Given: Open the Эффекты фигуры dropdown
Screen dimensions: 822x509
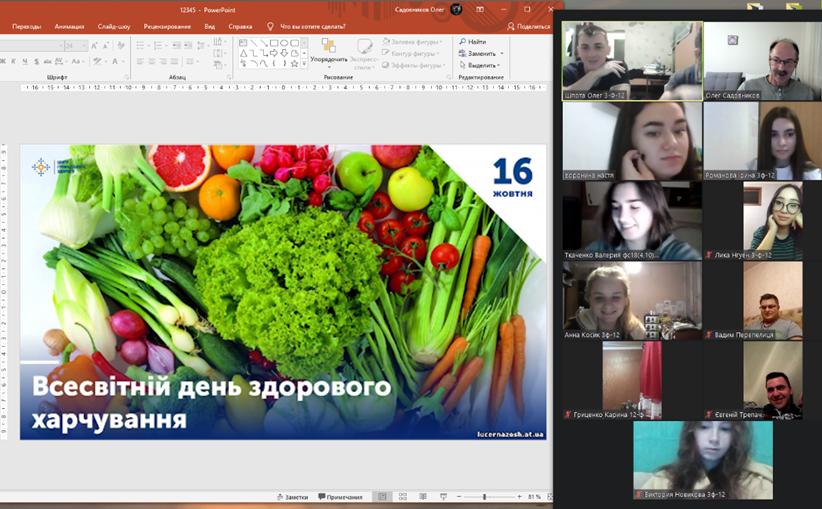Looking at the screenshot, I should (413, 65).
